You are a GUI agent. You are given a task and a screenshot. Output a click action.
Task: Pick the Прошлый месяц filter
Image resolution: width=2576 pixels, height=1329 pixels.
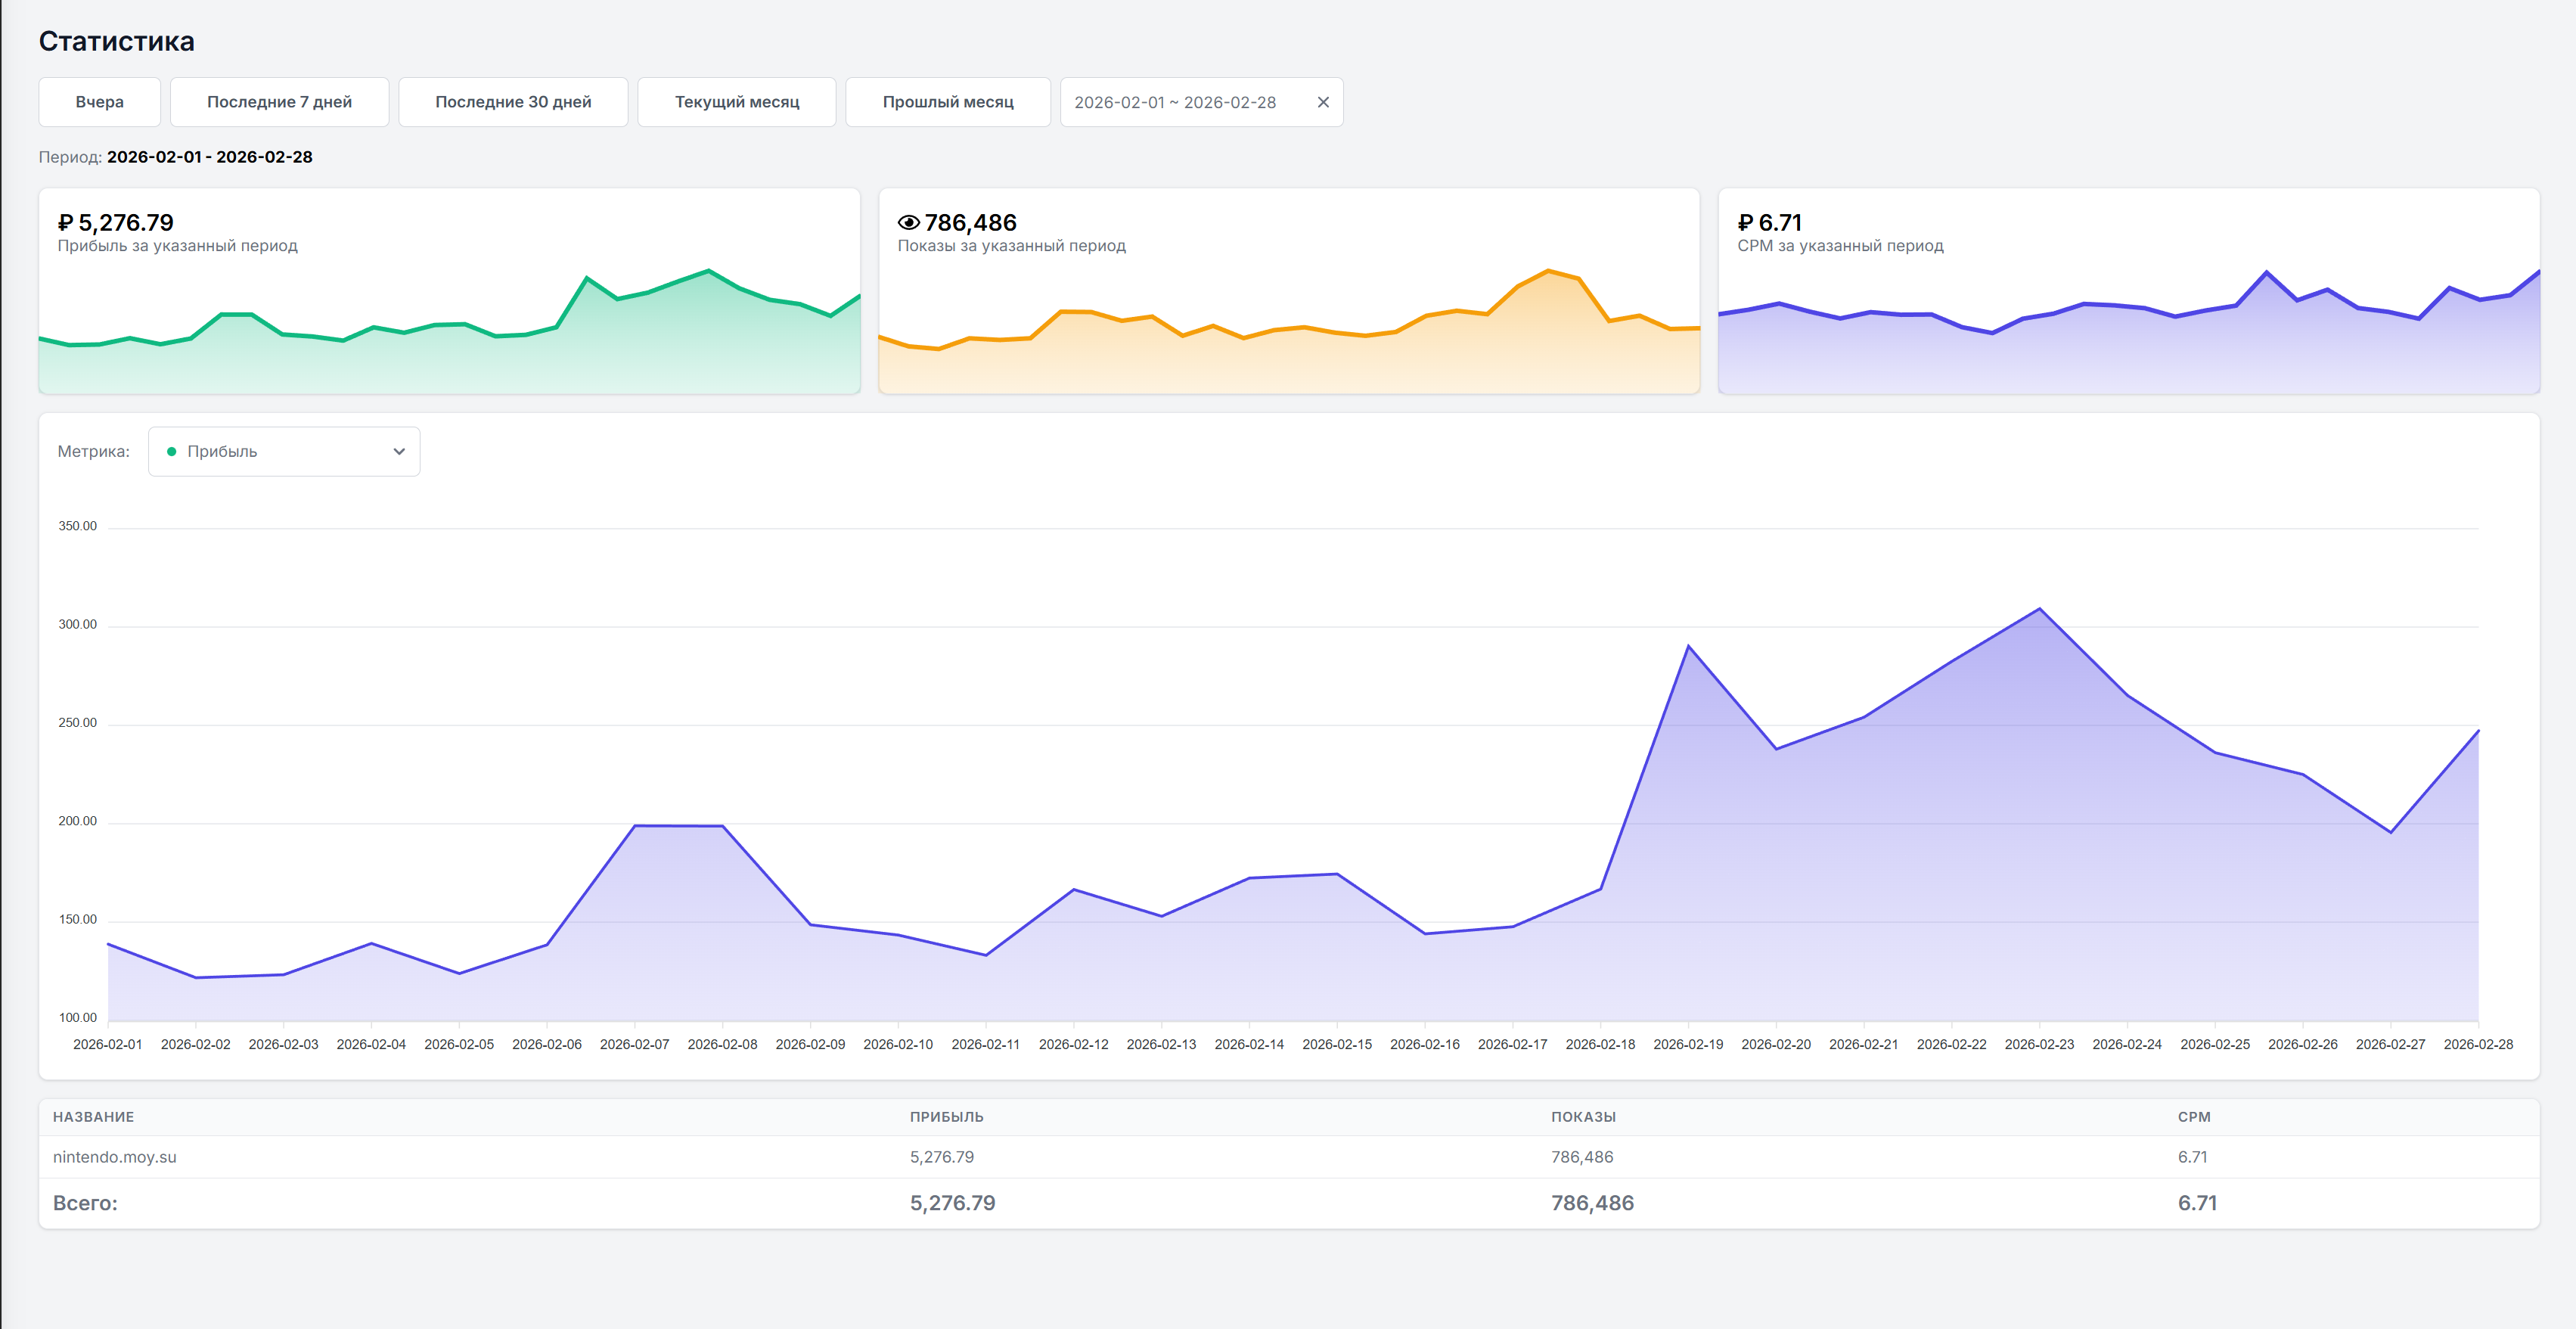(947, 102)
